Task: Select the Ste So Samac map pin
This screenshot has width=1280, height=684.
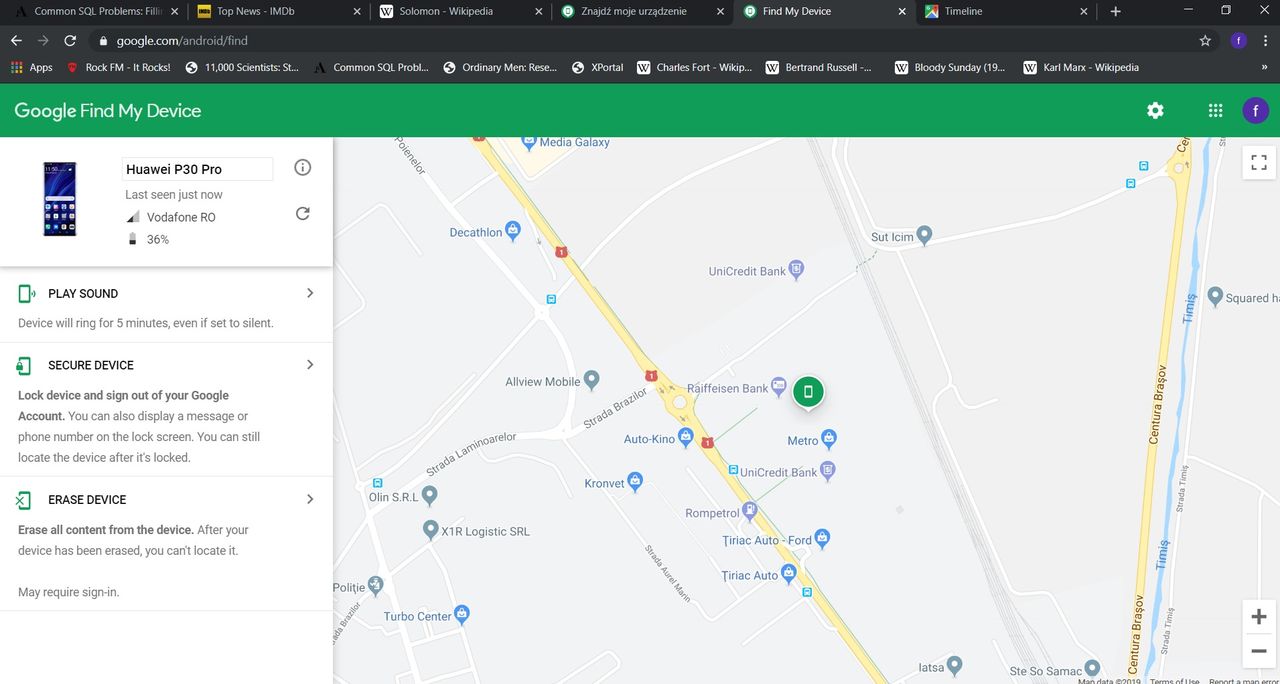Action: coord(1093,668)
